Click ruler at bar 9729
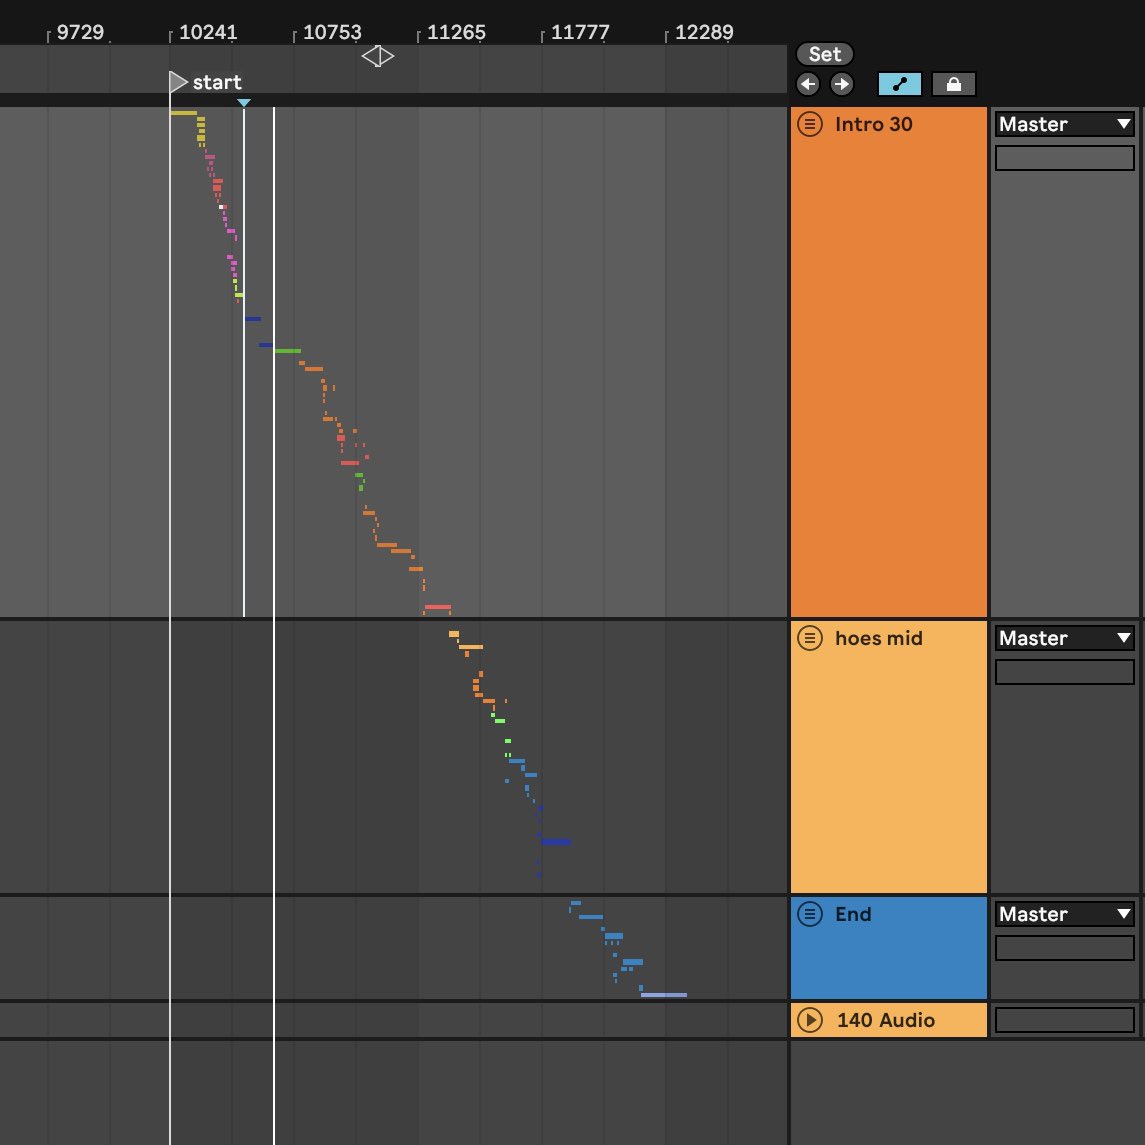 tap(80, 32)
